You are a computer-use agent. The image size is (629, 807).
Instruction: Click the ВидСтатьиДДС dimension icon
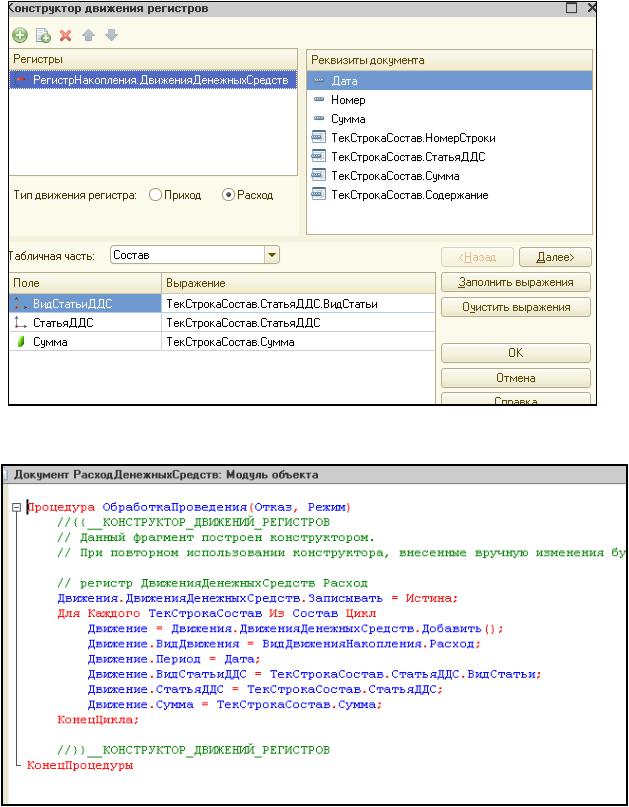21,304
